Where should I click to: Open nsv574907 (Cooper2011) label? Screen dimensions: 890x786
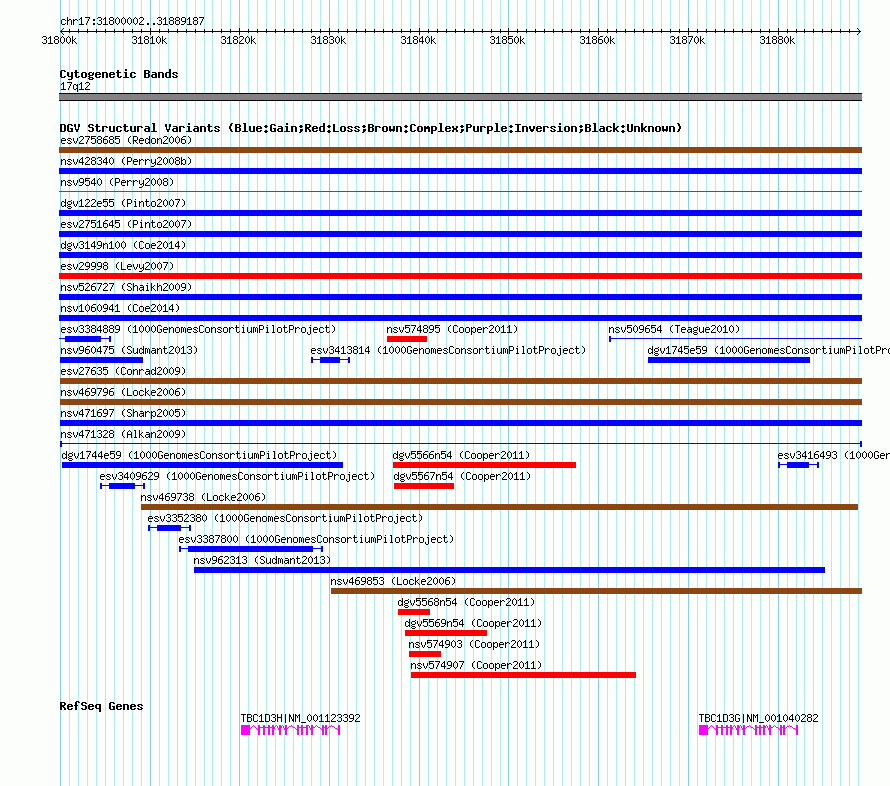coord(476,665)
